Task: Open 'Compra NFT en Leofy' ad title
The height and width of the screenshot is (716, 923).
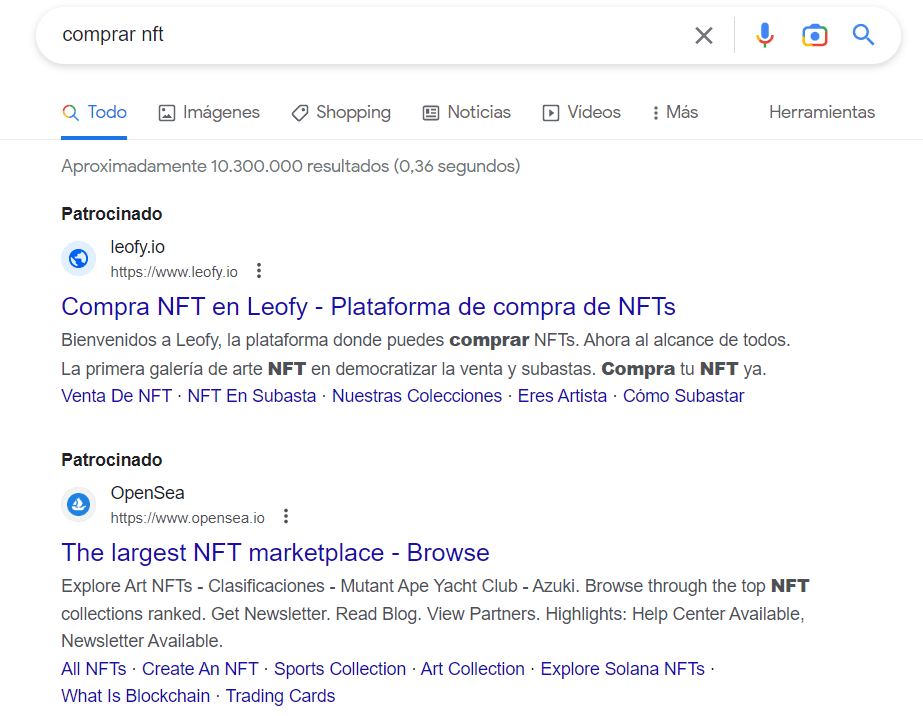Action: [368, 307]
